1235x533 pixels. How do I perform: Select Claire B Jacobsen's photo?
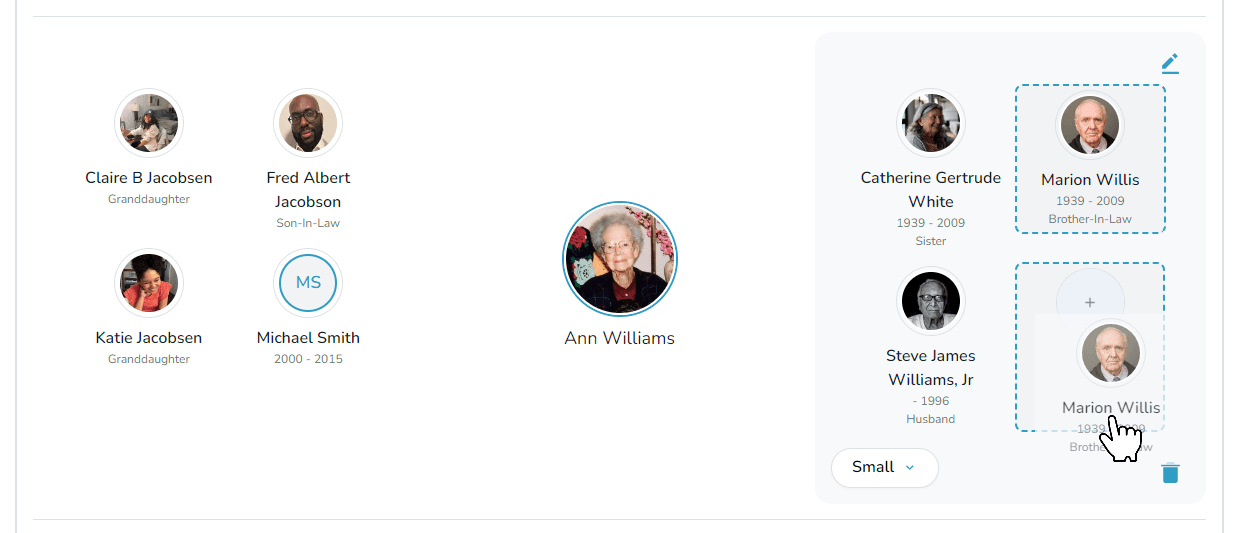(149, 123)
